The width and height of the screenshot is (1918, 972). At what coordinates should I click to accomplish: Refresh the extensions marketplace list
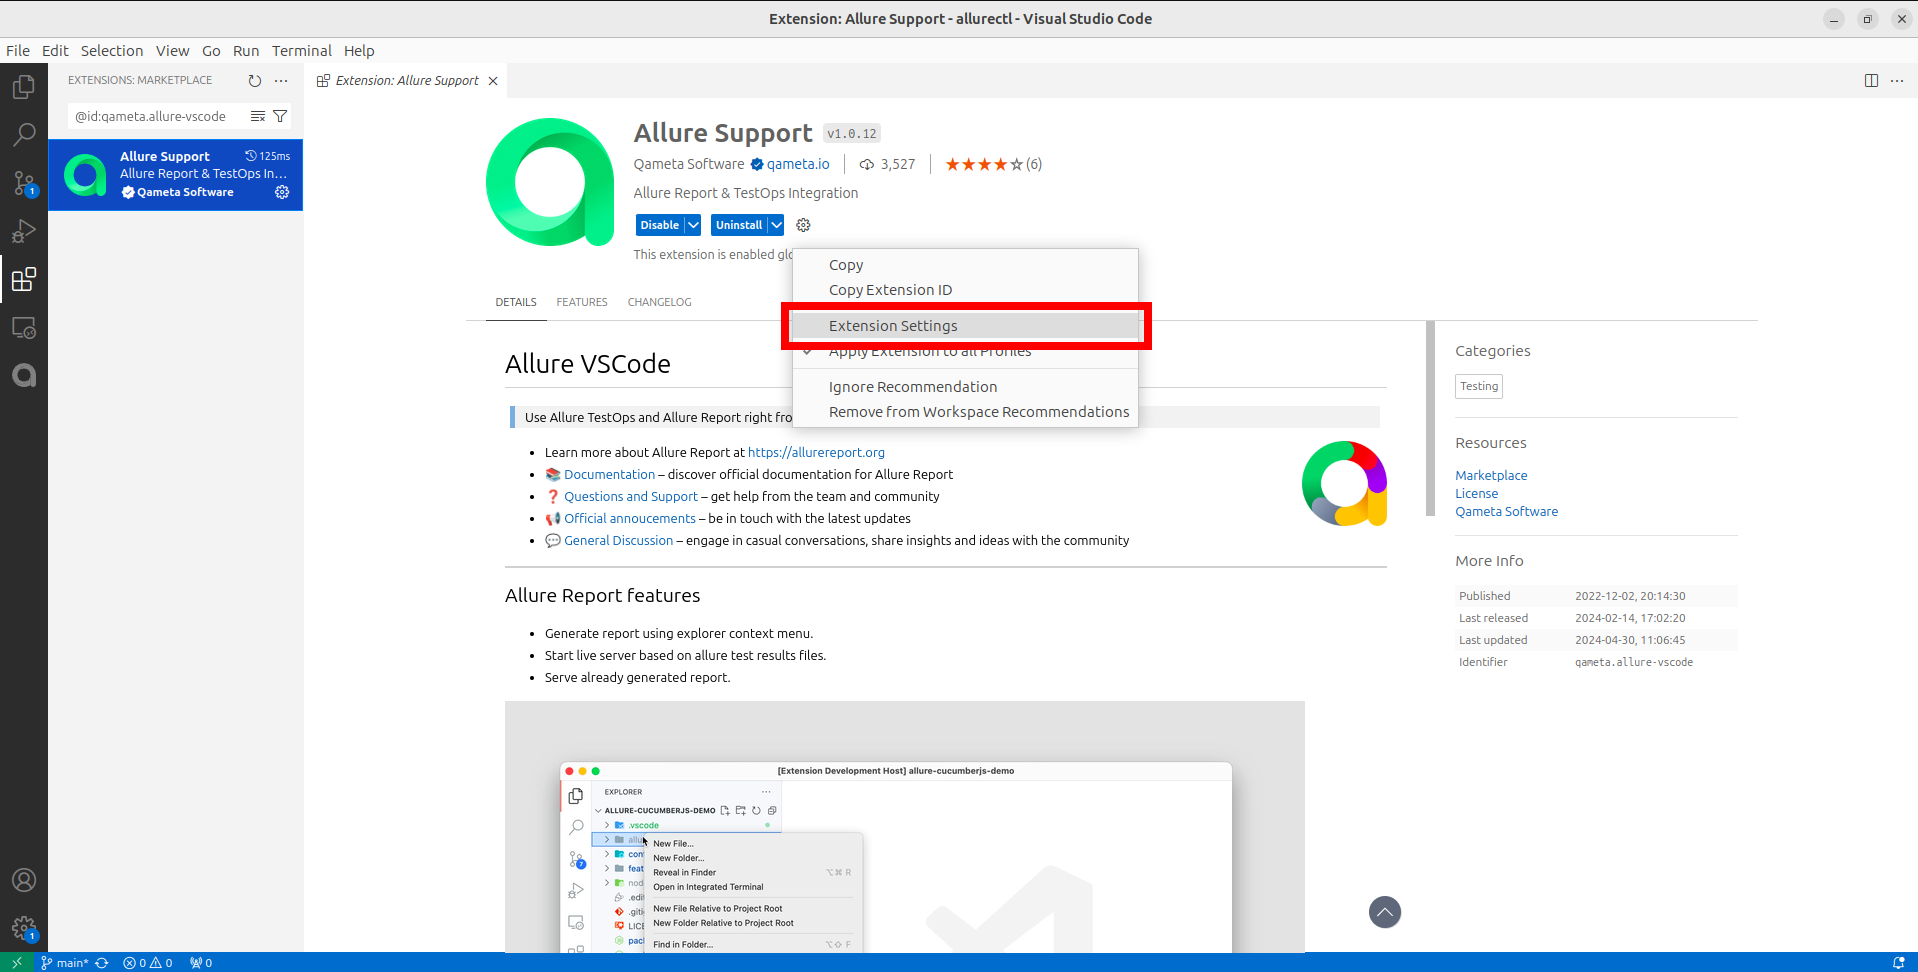(x=255, y=81)
